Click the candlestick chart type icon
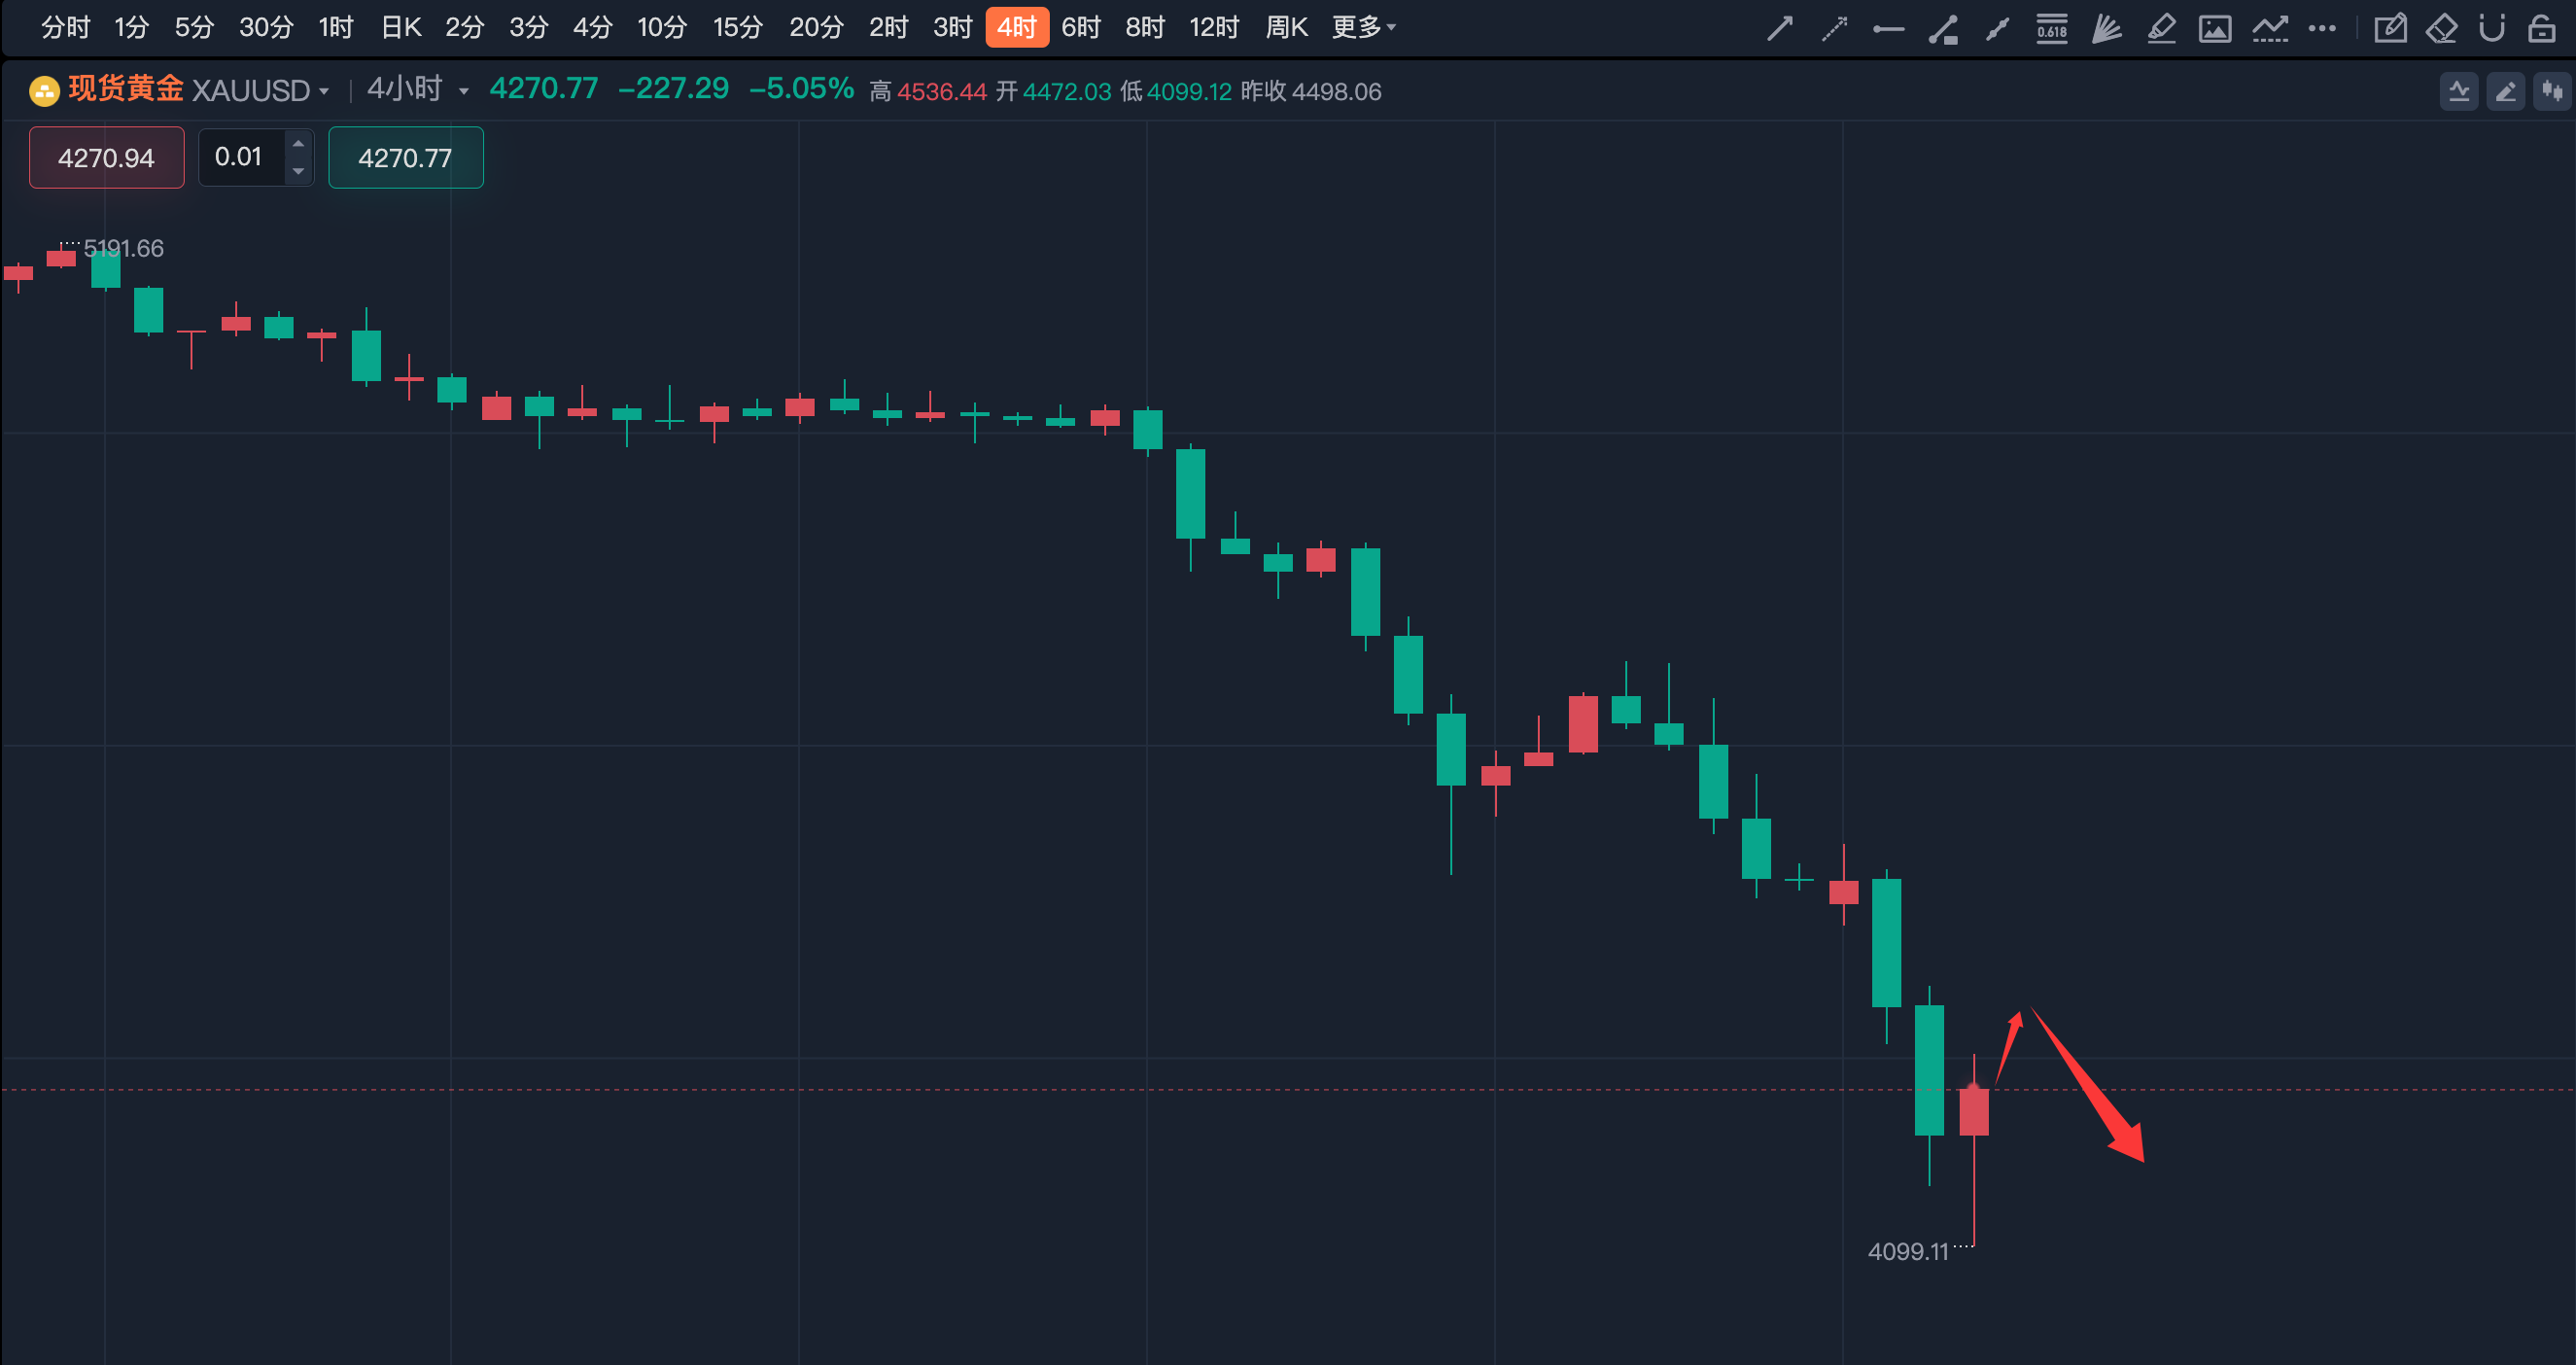The width and height of the screenshot is (2576, 1365). 2552,92
